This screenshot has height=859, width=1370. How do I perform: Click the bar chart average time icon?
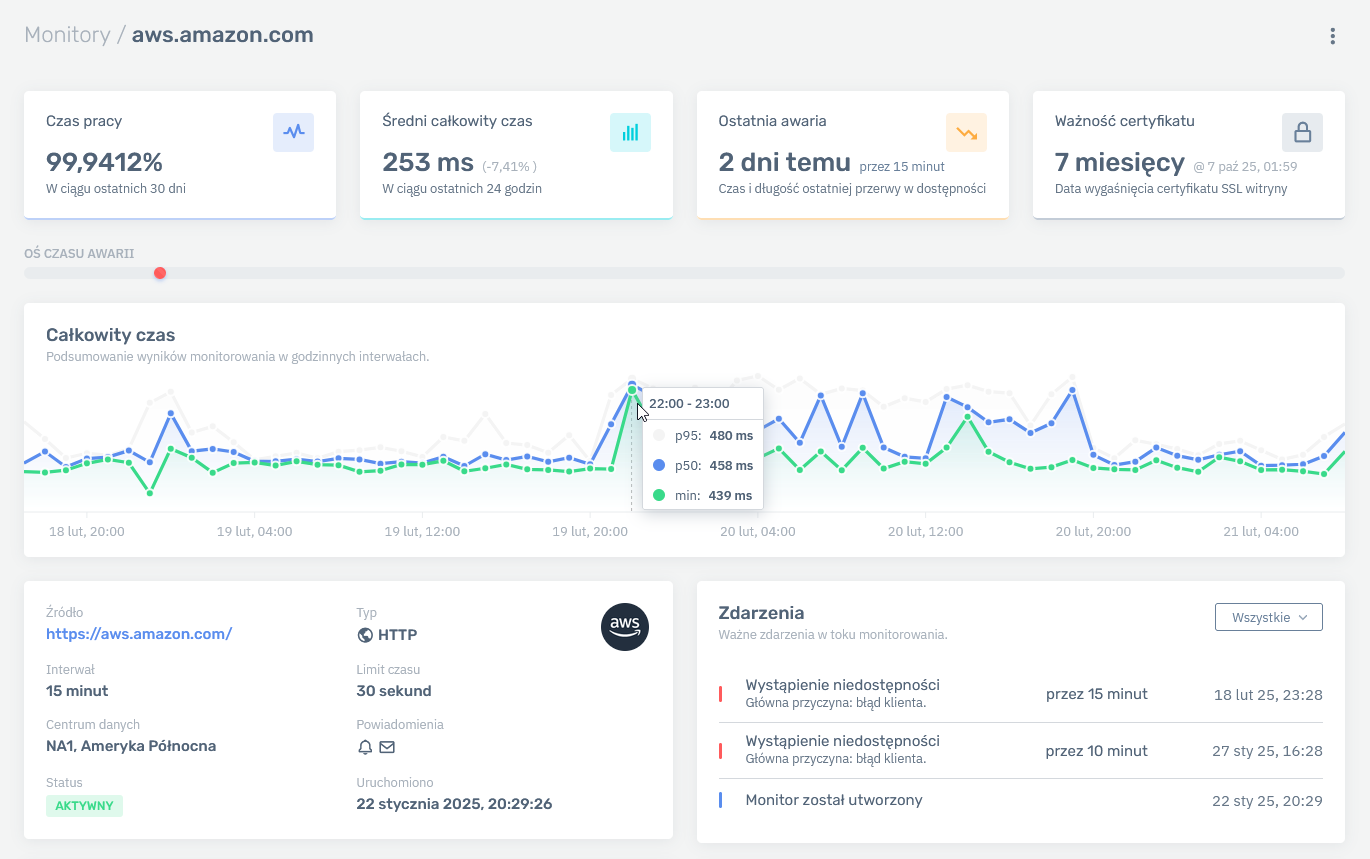(x=630, y=132)
